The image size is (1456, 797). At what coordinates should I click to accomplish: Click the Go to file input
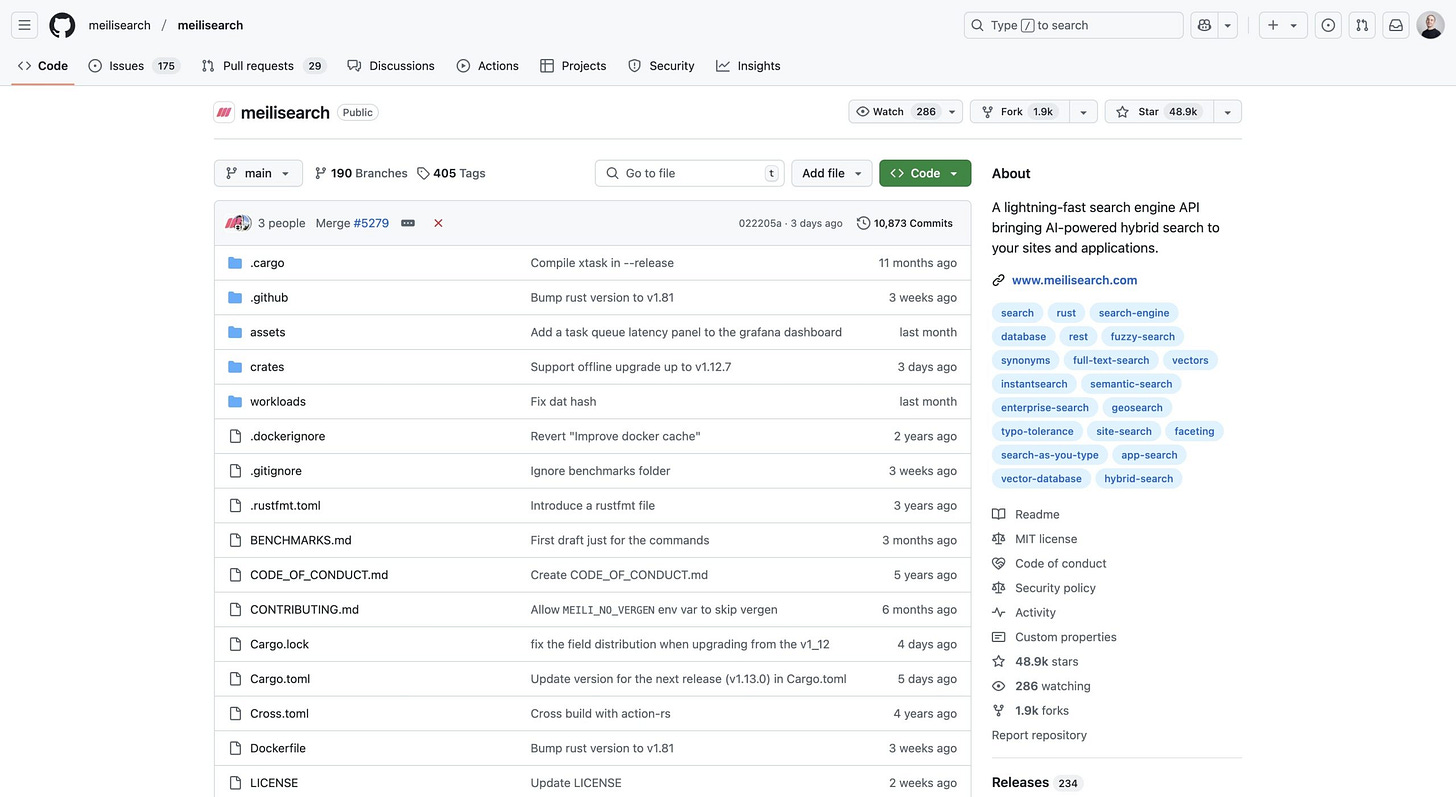[690, 173]
